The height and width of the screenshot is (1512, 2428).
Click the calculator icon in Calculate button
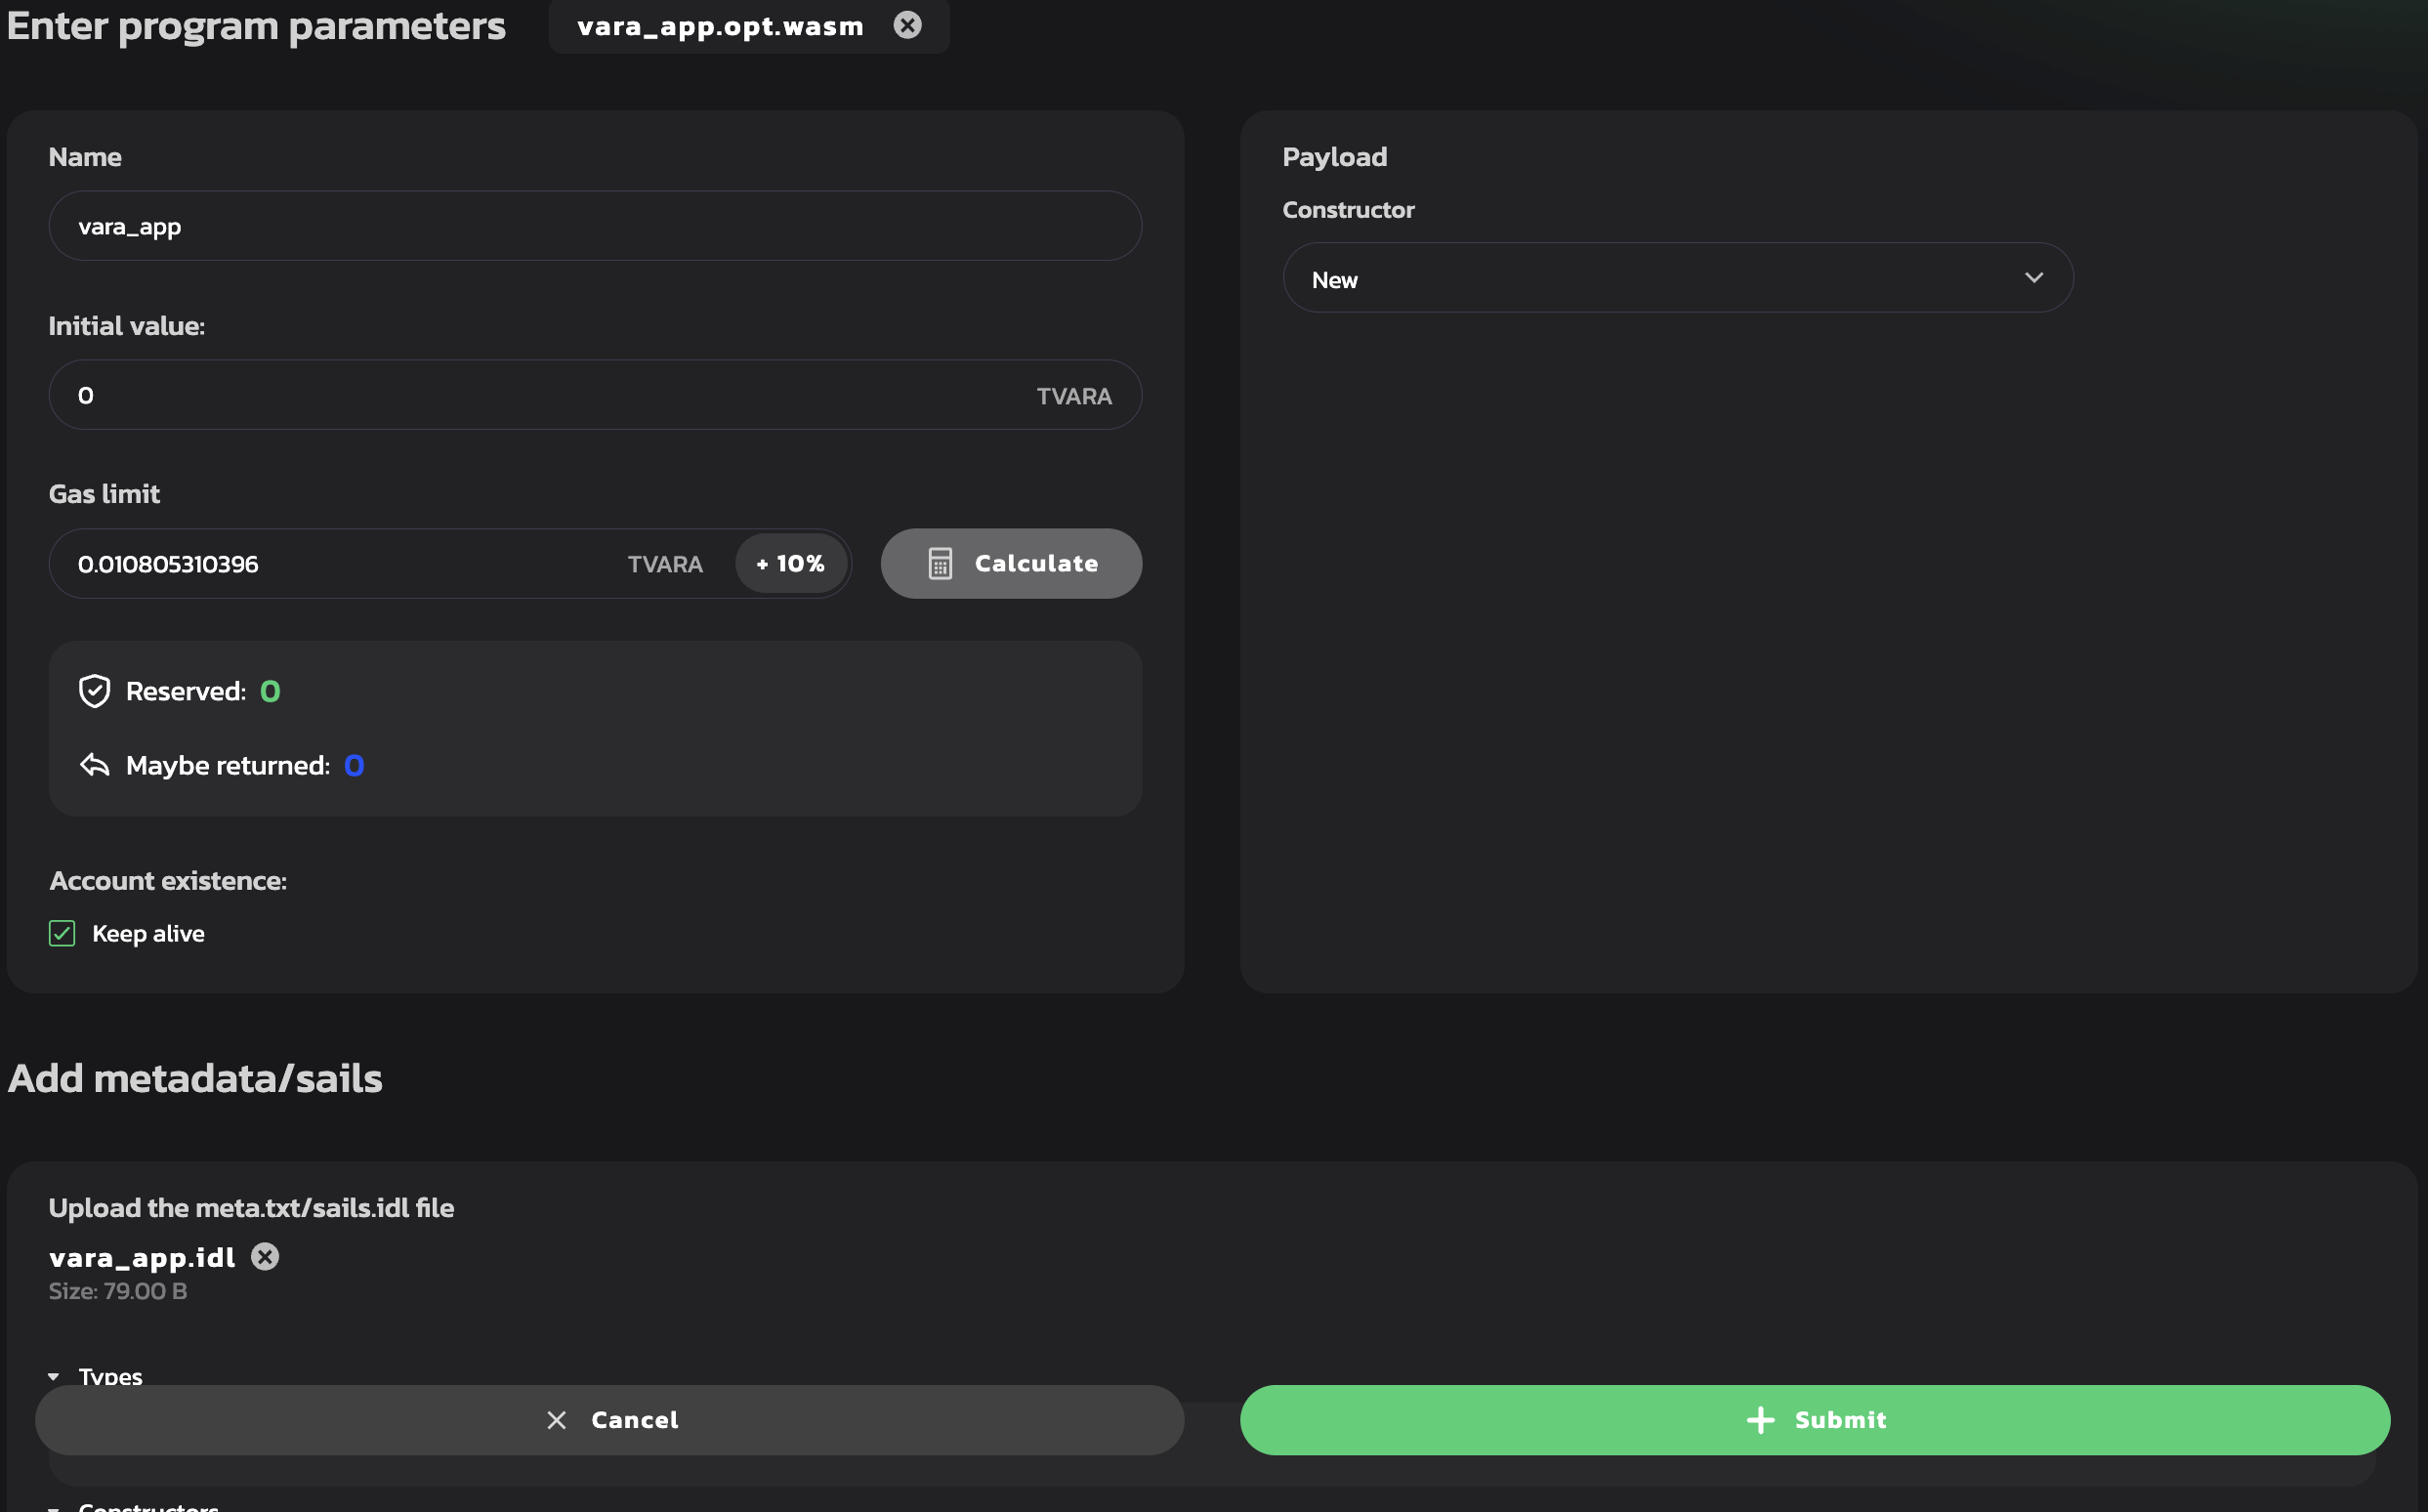tap(941, 561)
